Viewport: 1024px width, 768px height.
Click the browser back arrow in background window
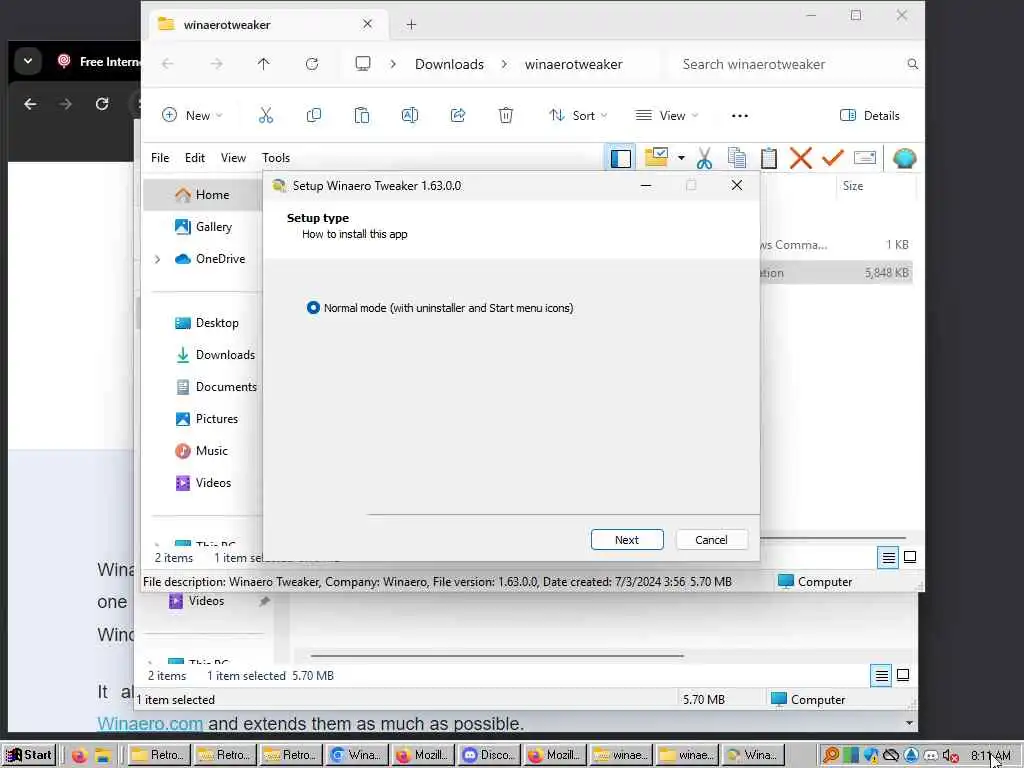point(30,104)
